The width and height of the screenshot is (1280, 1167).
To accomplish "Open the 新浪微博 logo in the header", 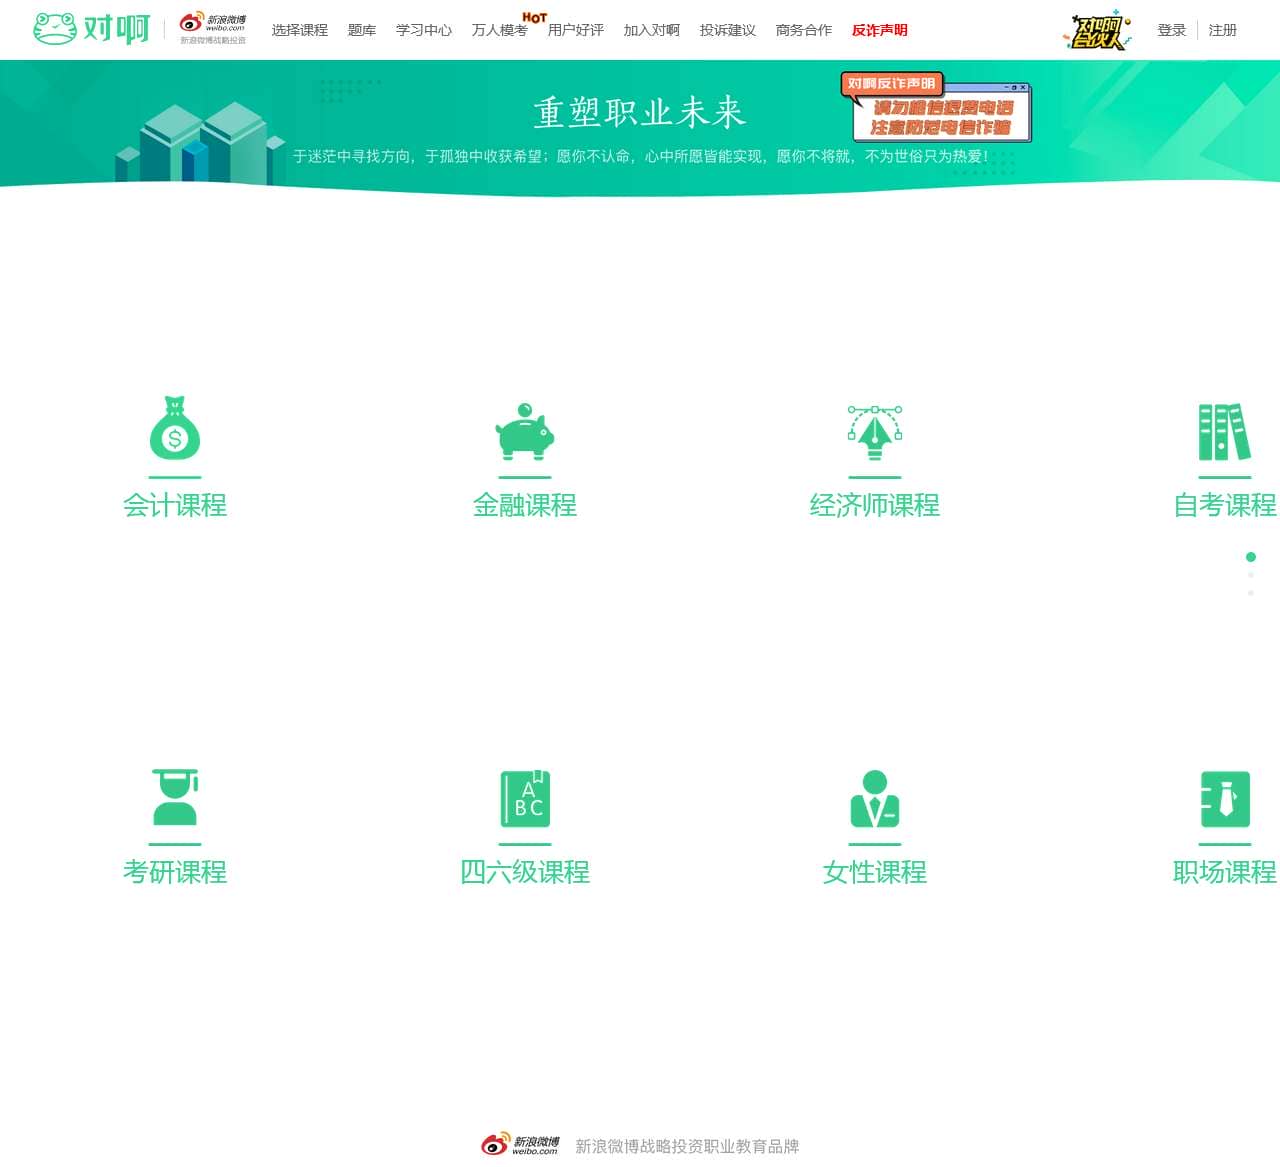I will click(x=208, y=24).
